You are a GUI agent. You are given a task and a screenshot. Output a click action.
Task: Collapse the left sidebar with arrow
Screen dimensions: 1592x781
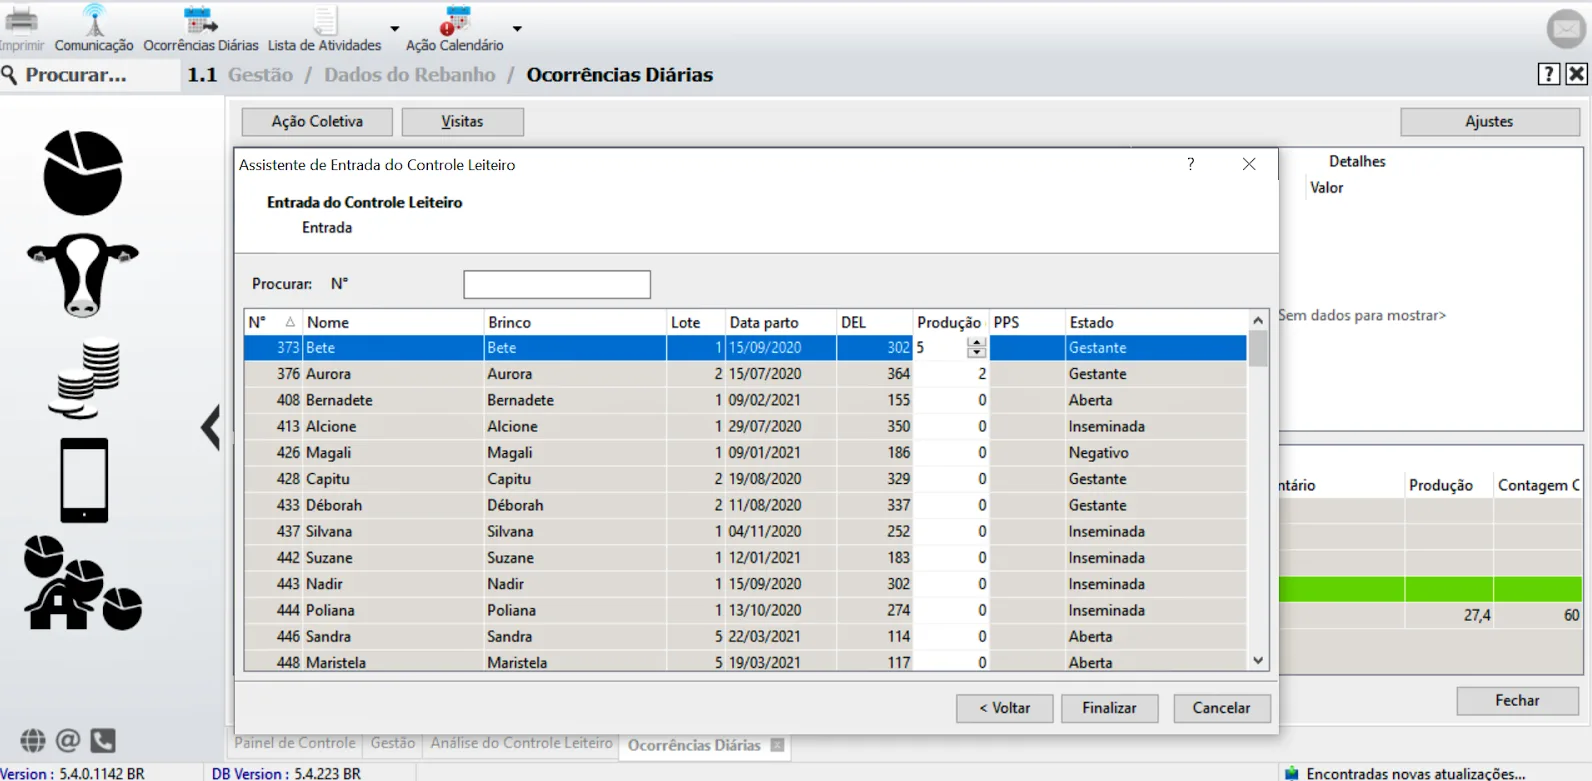(210, 428)
